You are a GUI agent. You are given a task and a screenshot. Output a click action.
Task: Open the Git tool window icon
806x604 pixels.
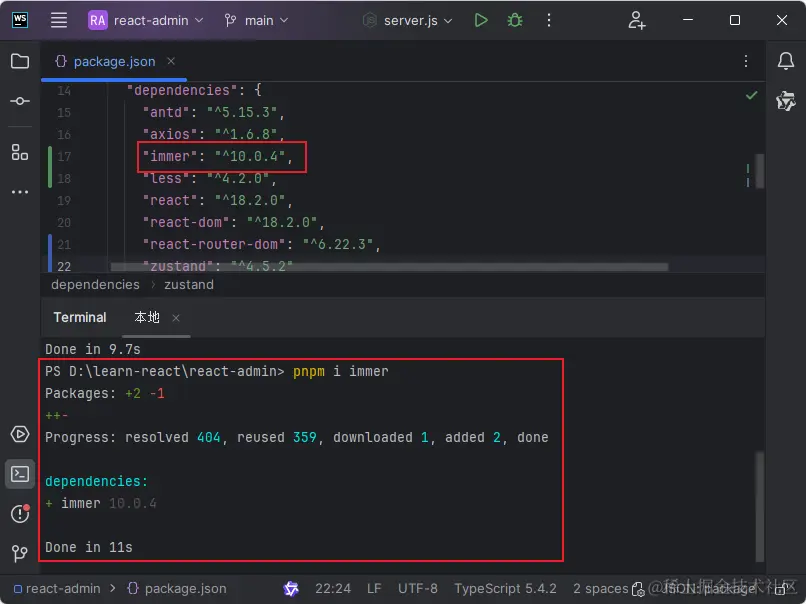pos(20,553)
